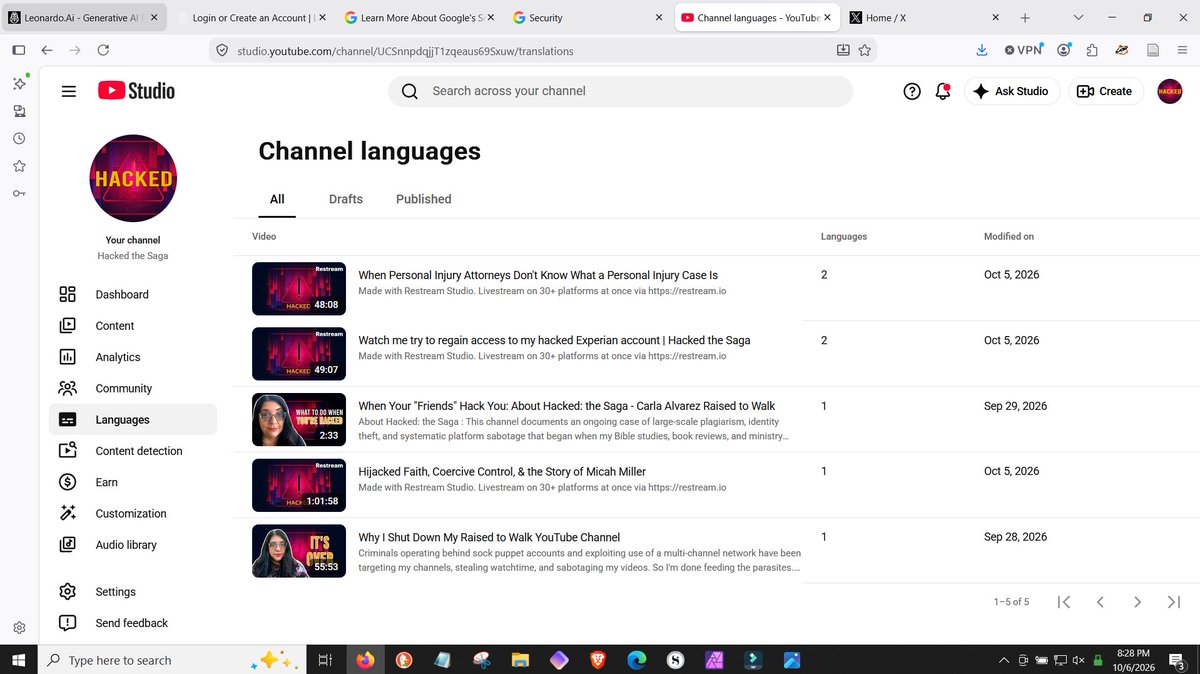
Task: Switch to the Published tab
Action: [x=424, y=199]
